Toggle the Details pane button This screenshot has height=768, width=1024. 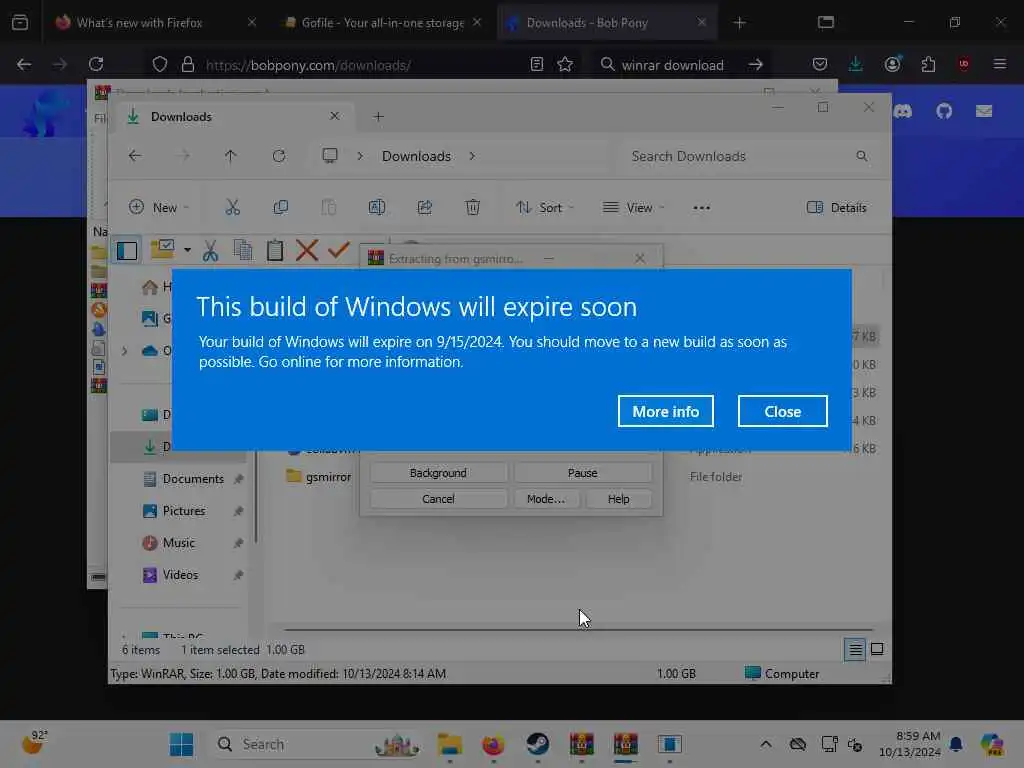837,208
